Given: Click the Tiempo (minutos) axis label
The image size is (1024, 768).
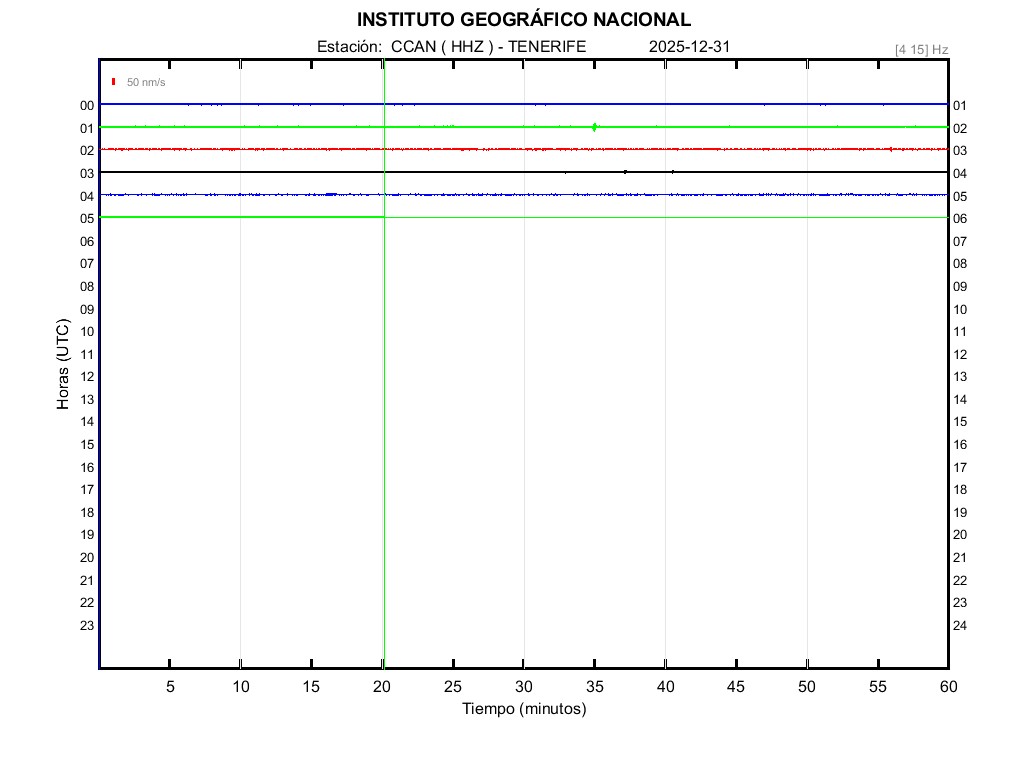Looking at the screenshot, I should pyautogui.click(x=524, y=709).
